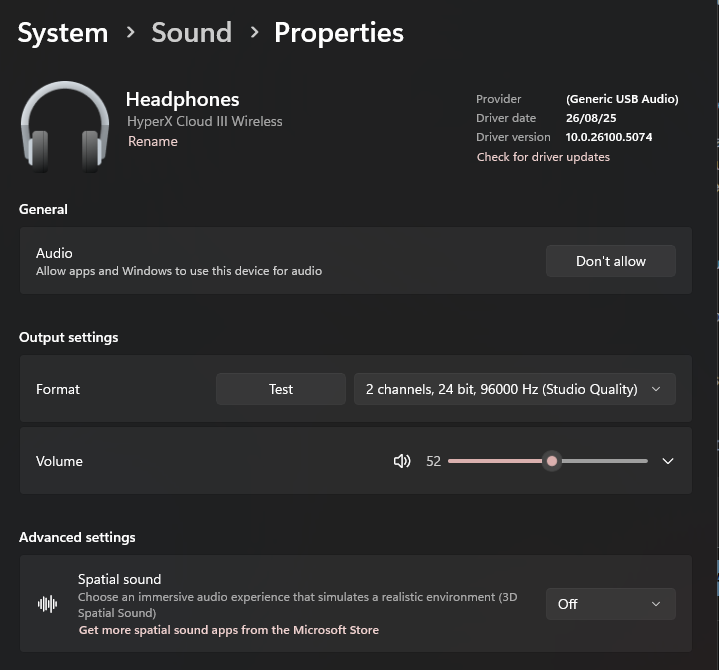Click the Format row label
Image resolution: width=719 pixels, height=670 pixels.
(58, 389)
